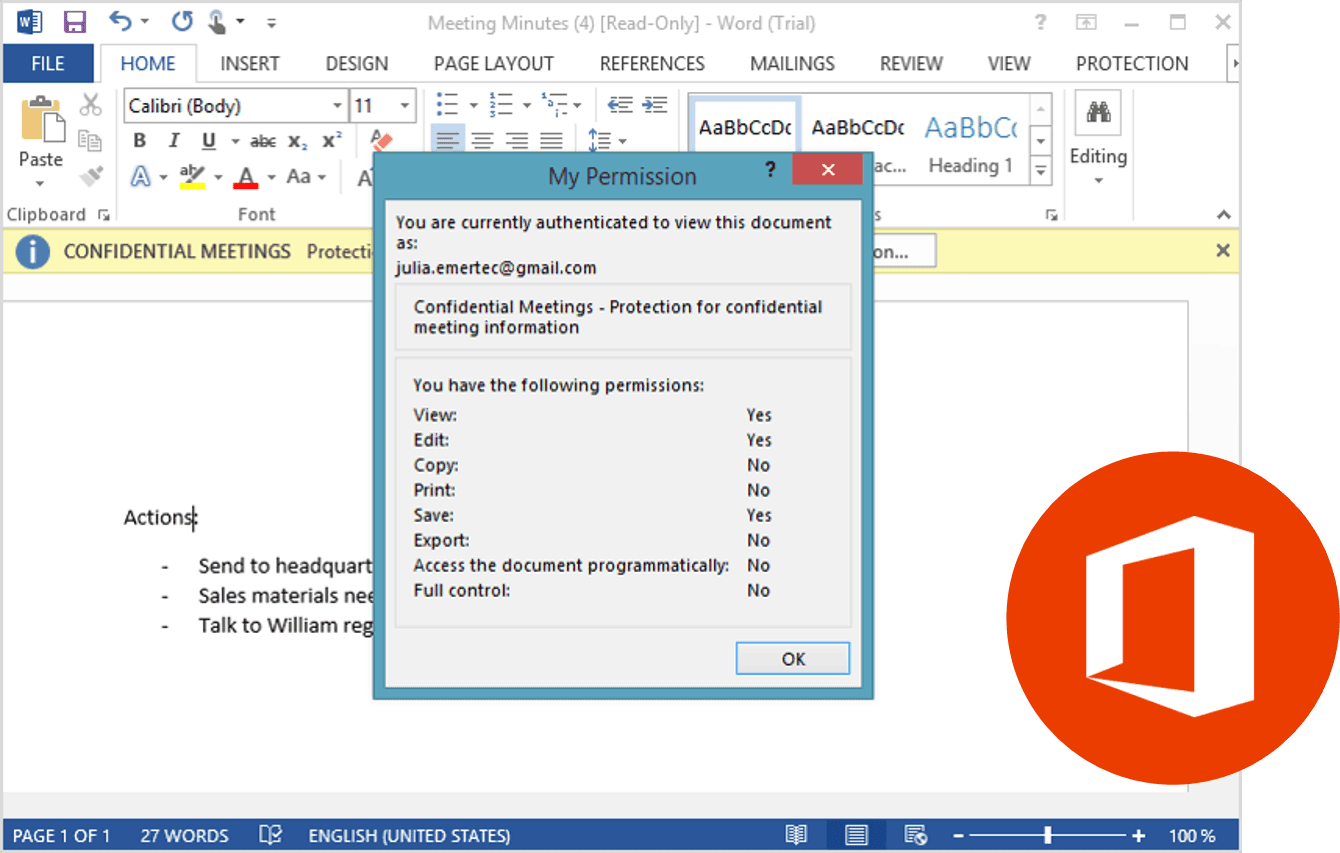Toggle Print Layout view in status bar
The image size is (1340, 853).
(x=856, y=836)
